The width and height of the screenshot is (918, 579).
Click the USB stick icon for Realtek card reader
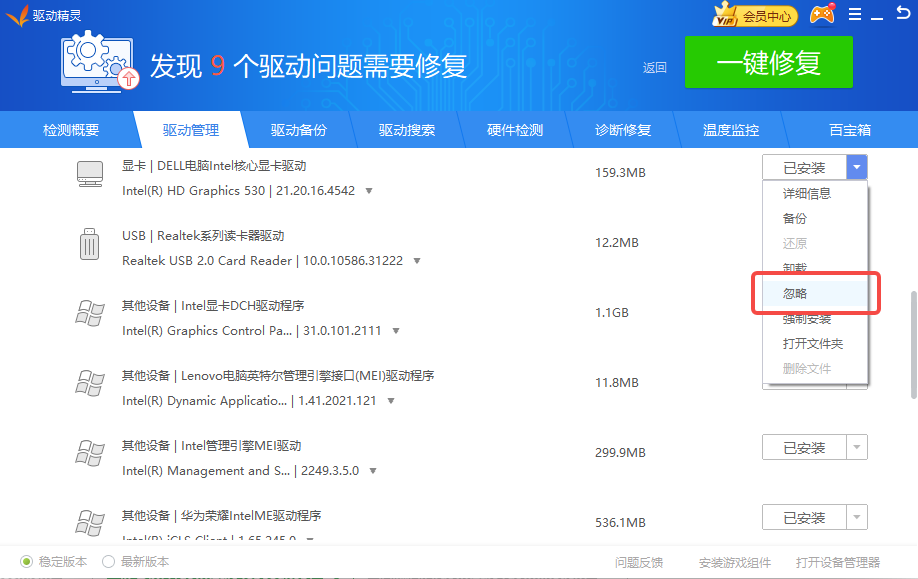89,244
